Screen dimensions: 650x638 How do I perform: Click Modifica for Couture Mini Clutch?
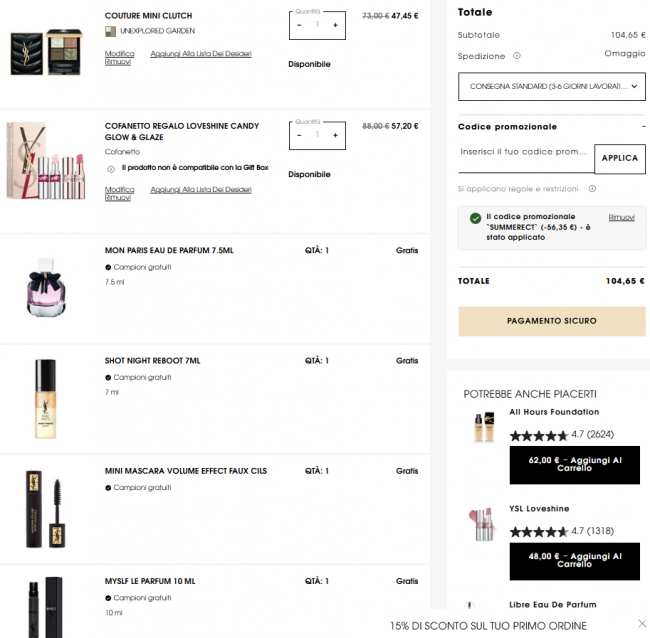119,53
